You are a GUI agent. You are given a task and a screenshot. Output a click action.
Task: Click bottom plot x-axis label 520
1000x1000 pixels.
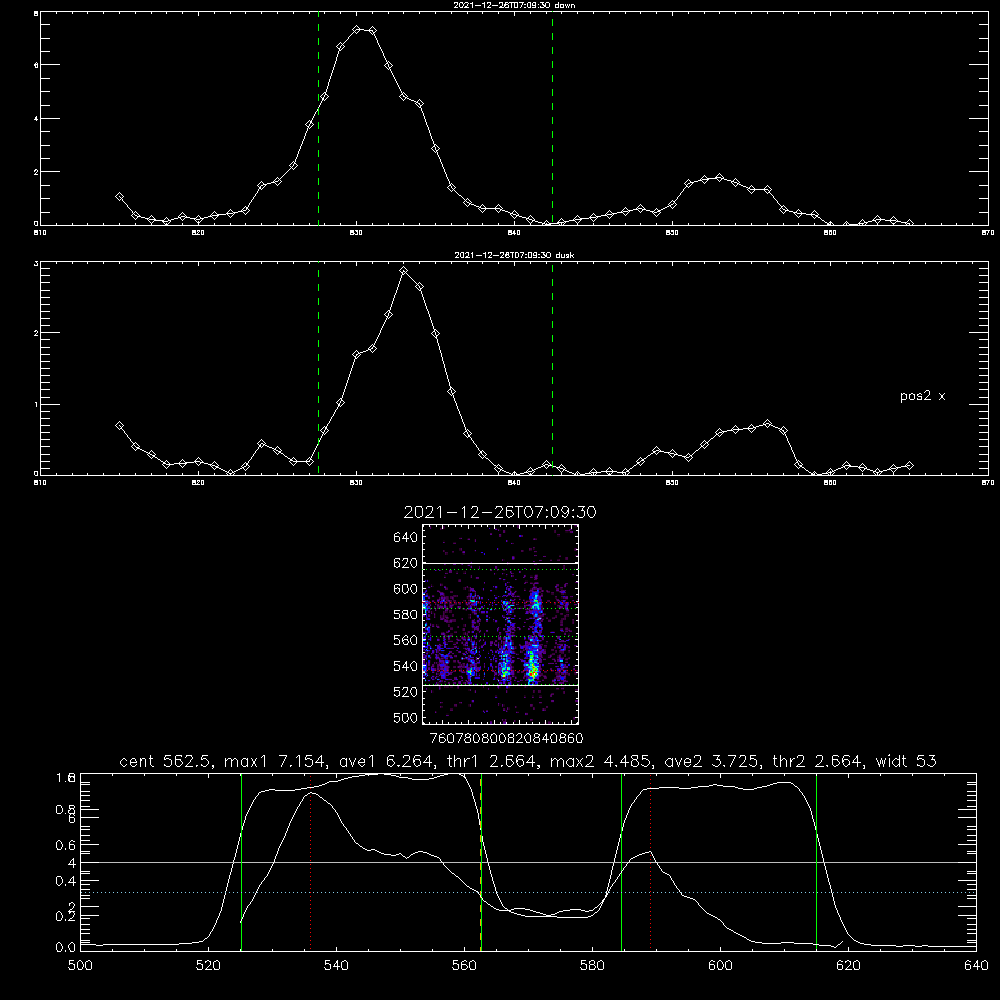[208, 966]
